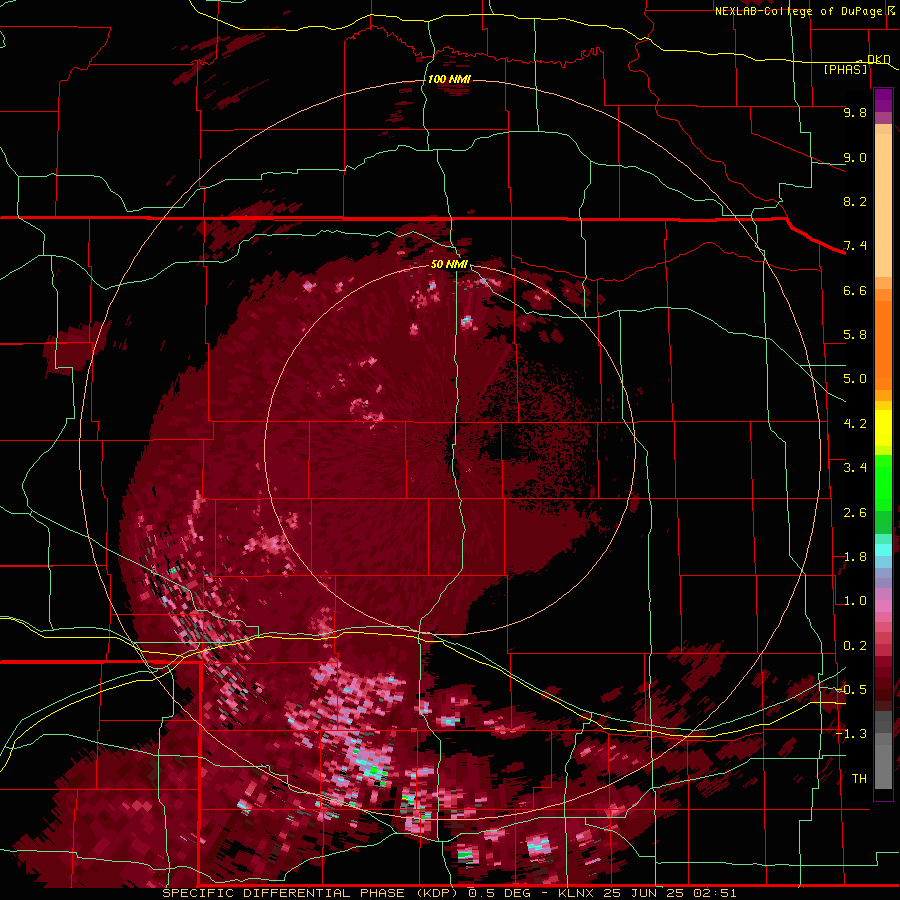The image size is (900, 900).
Task: Click the 50 NMI range ring label
Action: click(449, 264)
